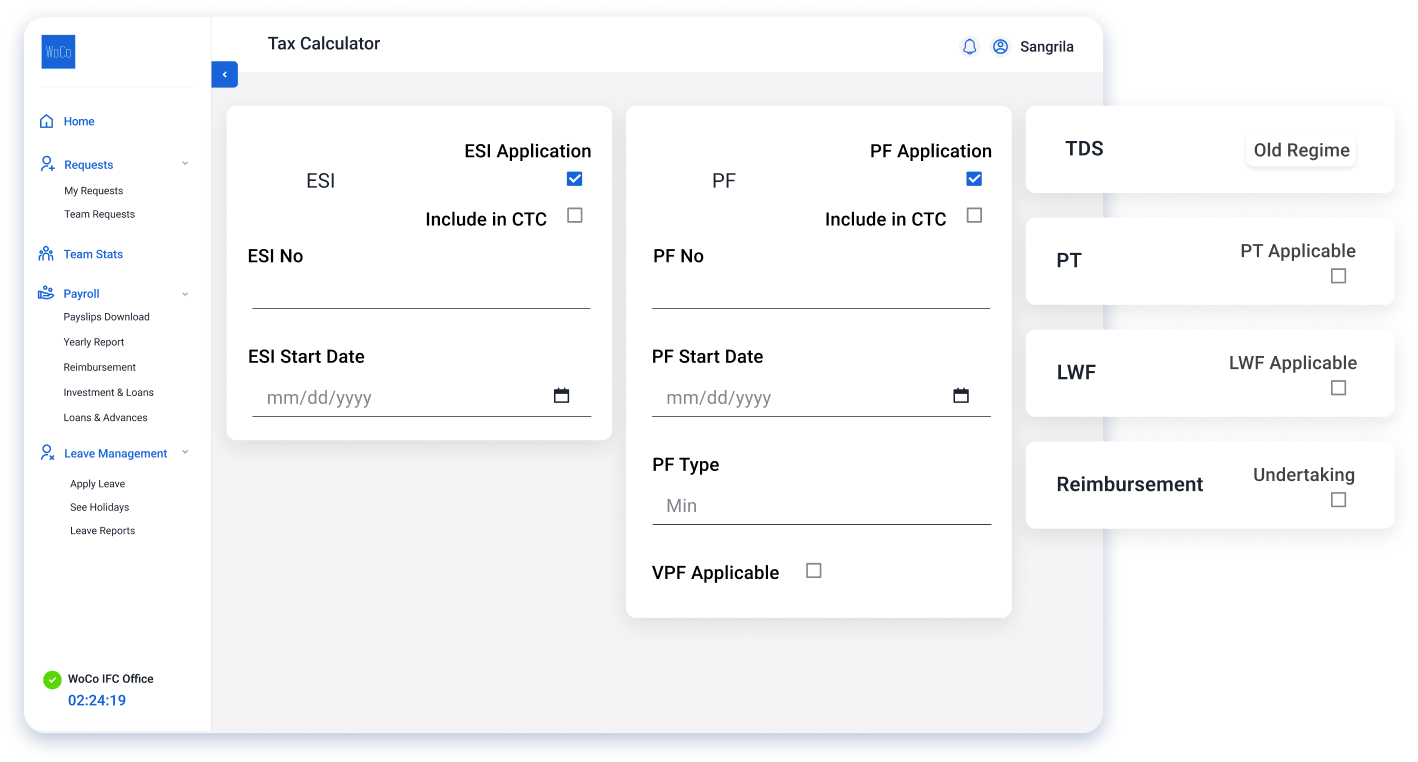The image size is (1418, 762).
Task: Focus the ESI No input field
Action: click(x=421, y=291)
